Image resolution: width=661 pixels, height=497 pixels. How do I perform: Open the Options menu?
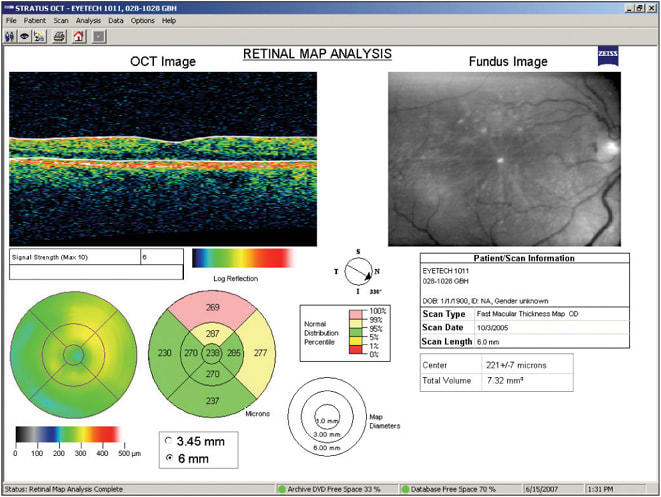pos(142,20)
